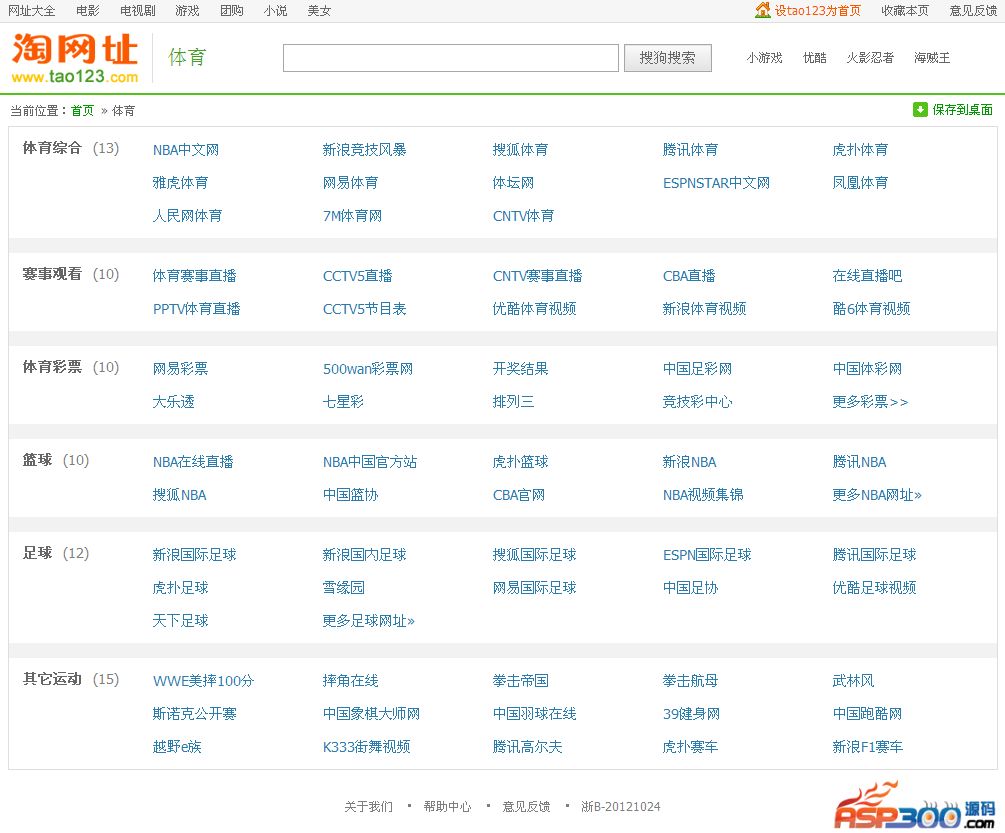Expand 更多NBA网址» list
The width and height of the screenshot is (1005, 833).
[877, 495]
